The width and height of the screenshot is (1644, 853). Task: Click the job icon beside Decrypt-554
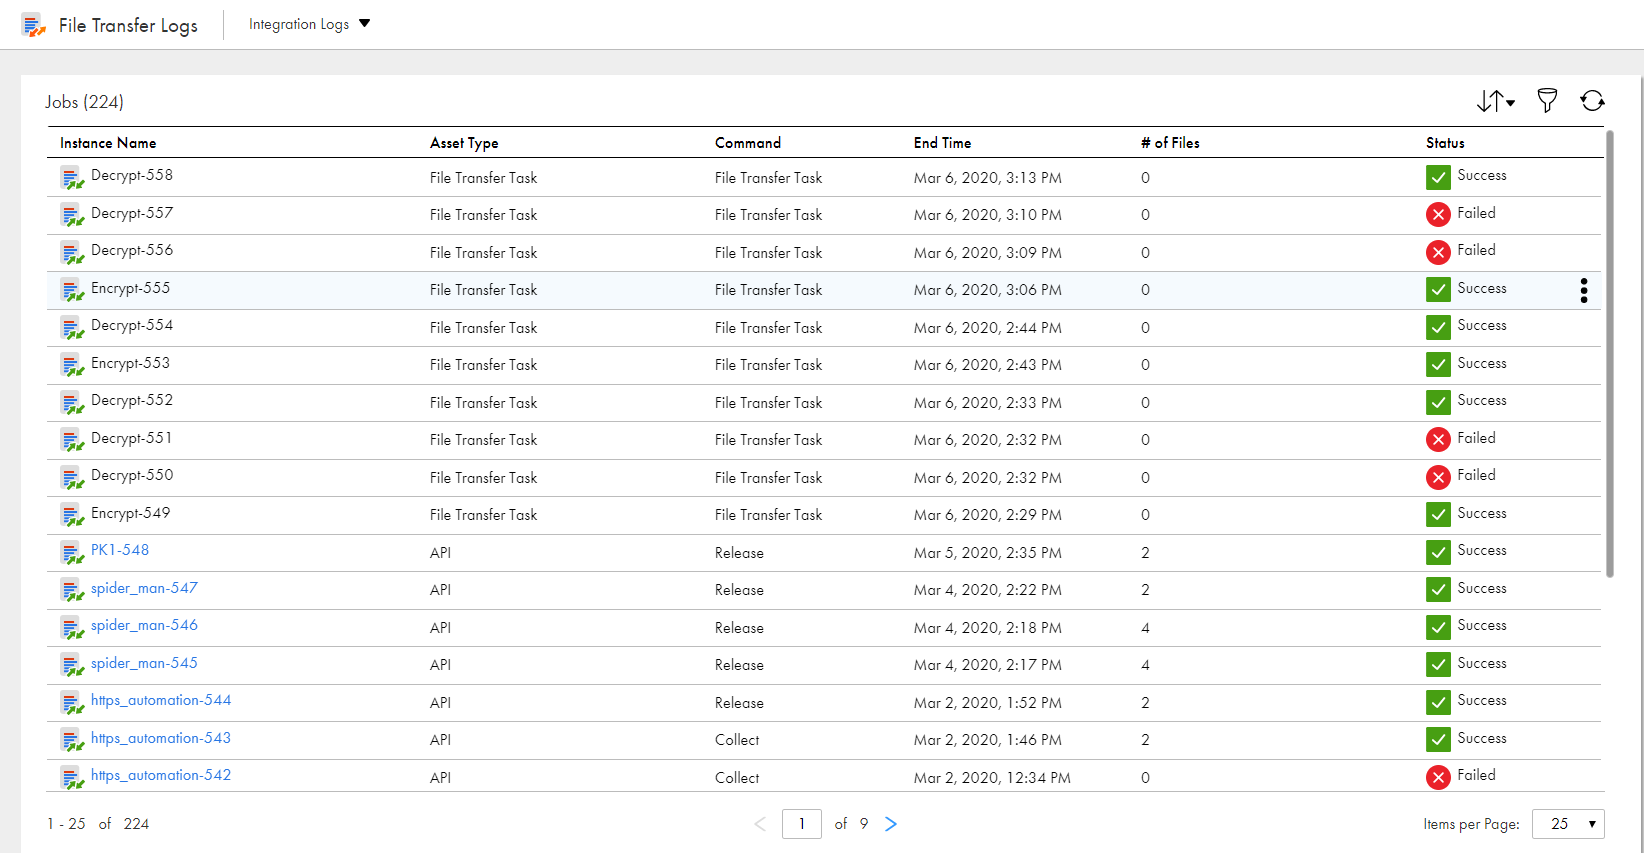[x=72, y=329]
